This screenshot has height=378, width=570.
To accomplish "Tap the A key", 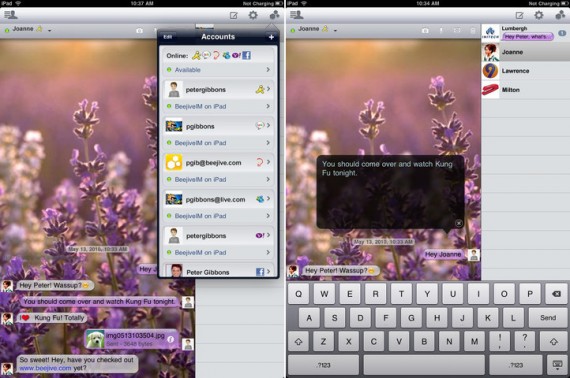I will tap(309, 318).
